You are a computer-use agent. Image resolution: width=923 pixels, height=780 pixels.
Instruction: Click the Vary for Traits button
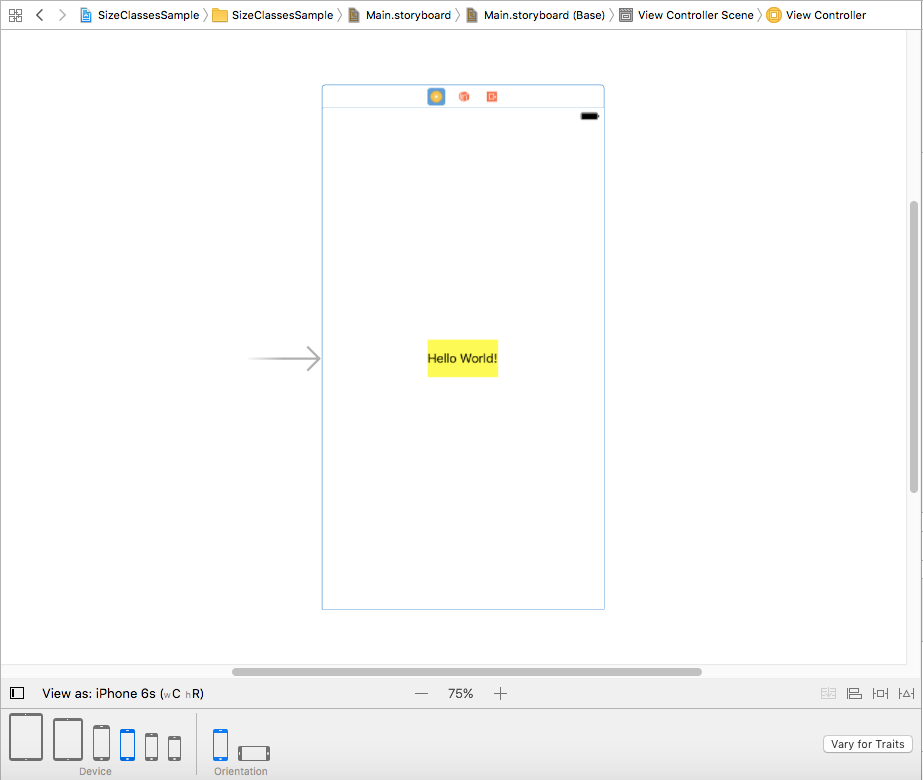click(x=867, y=744)
